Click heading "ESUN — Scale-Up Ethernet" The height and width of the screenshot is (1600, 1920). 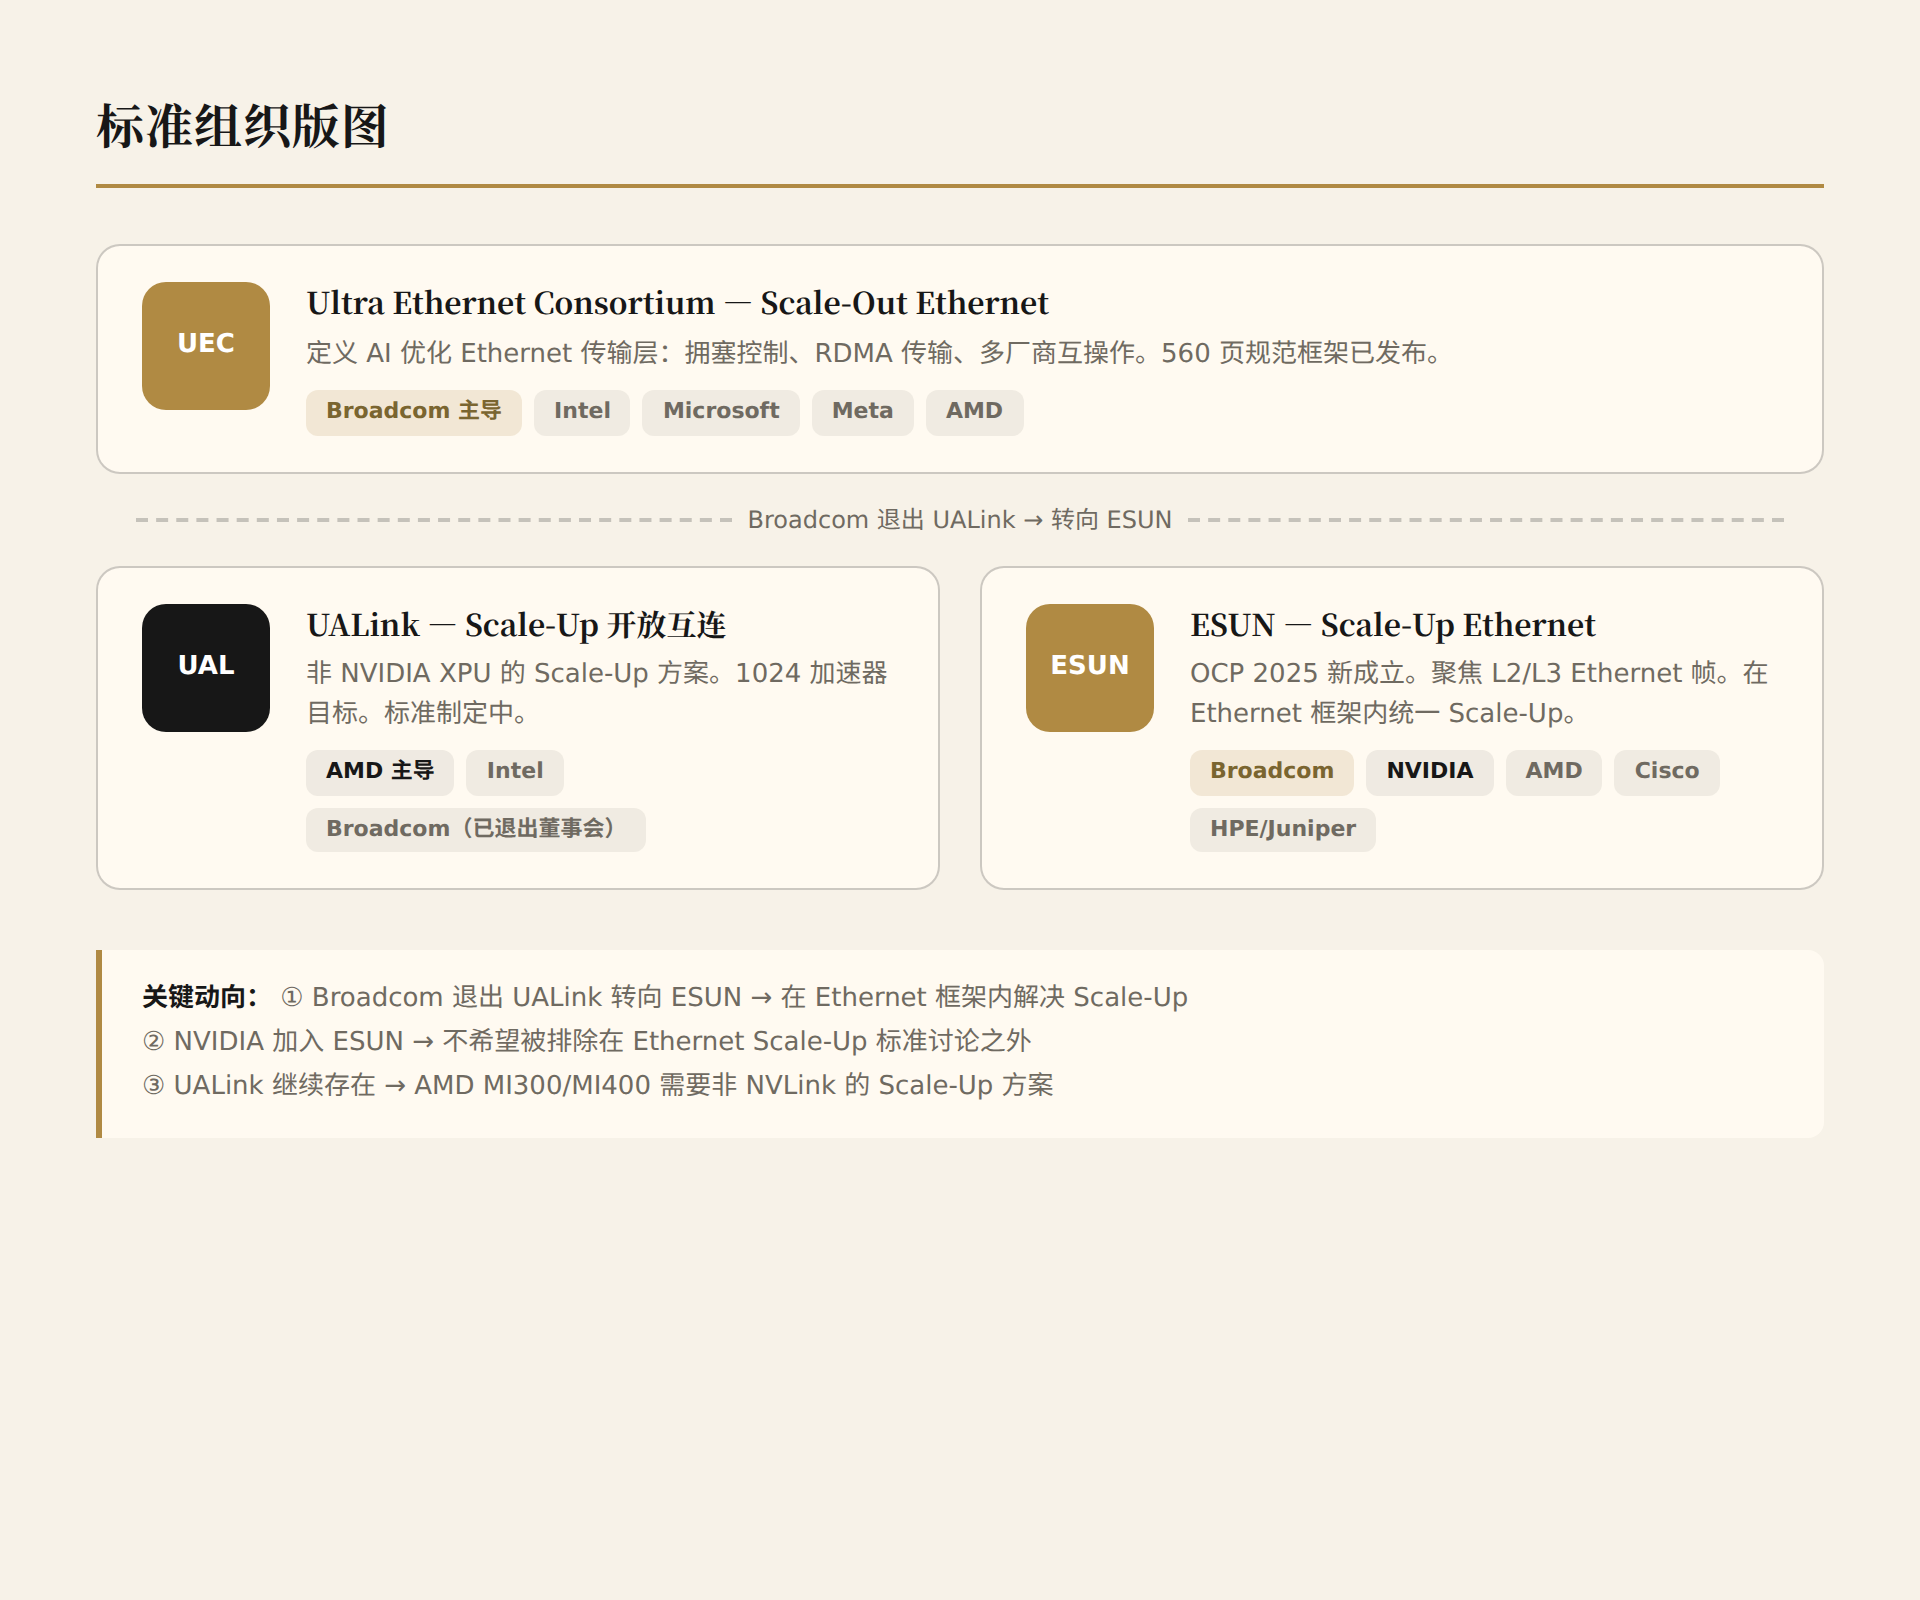click(1393, 625)
